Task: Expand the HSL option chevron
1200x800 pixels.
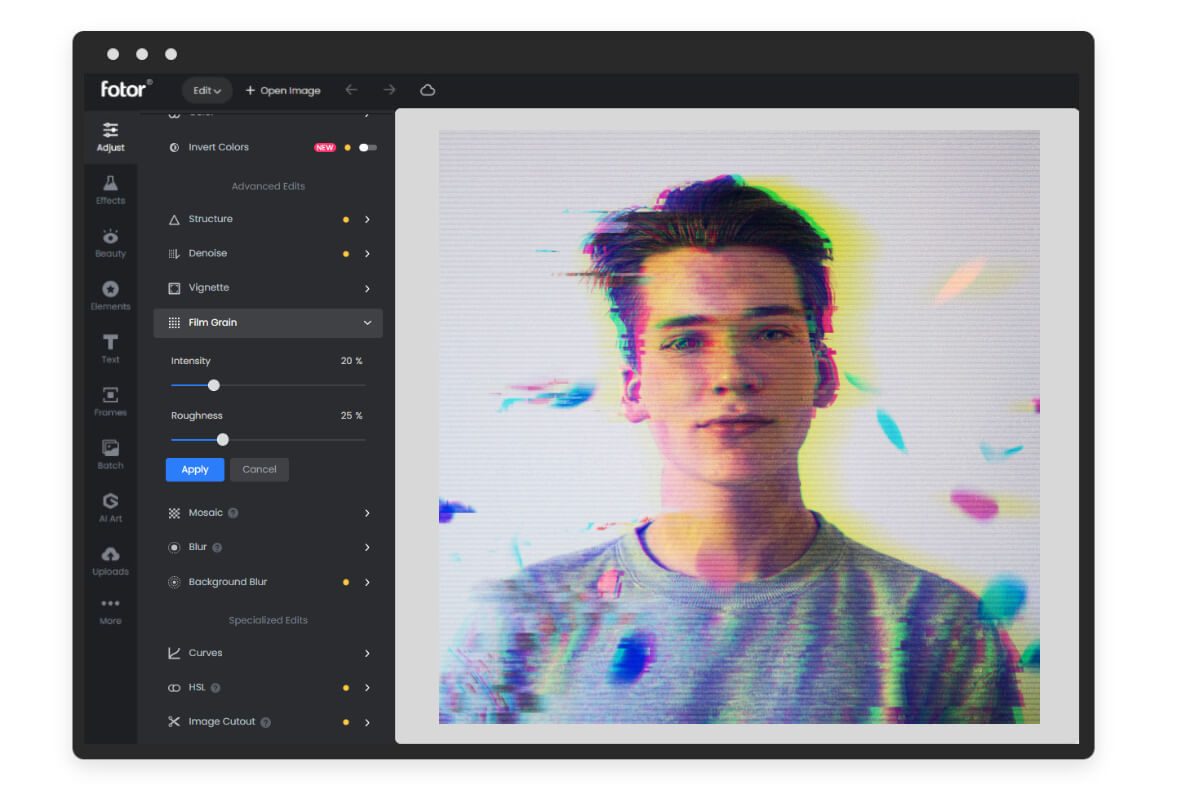Action: (367, 688)
